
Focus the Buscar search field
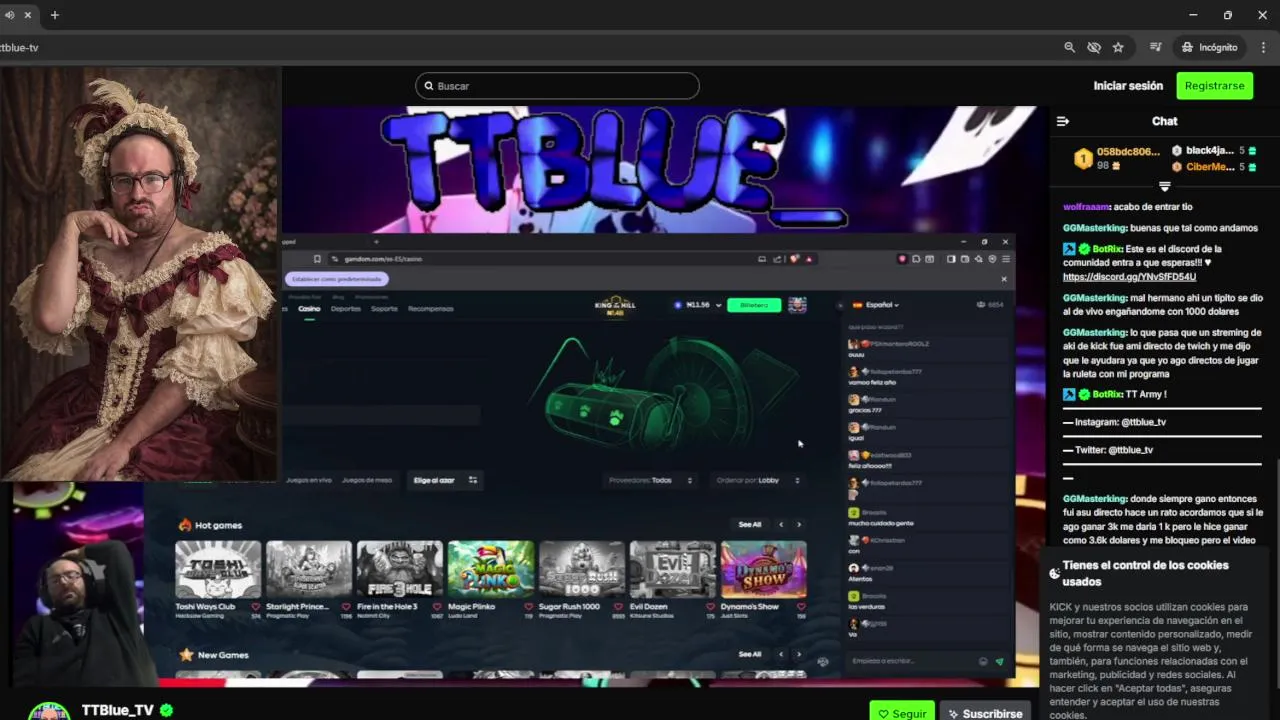[x=557, y=86]
